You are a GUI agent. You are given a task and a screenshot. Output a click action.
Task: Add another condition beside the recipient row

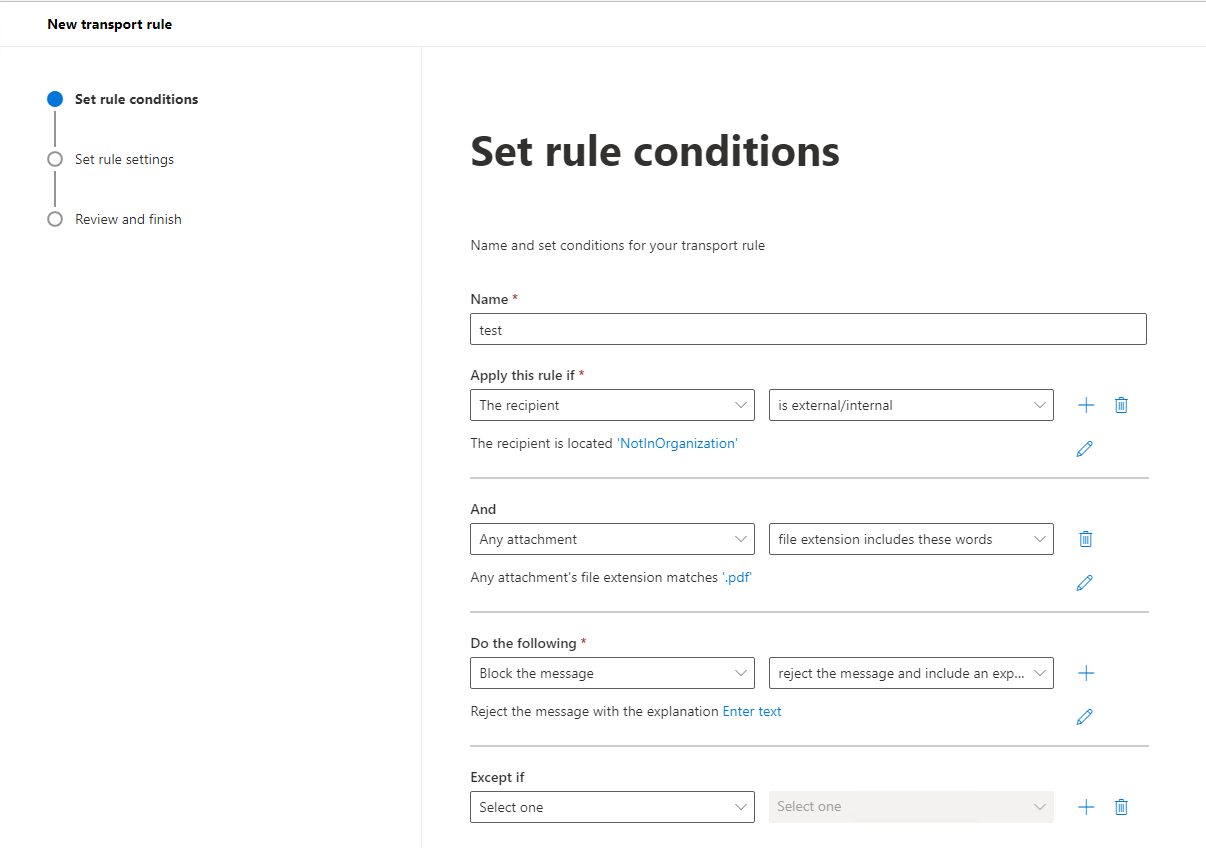pos(1086,405)
